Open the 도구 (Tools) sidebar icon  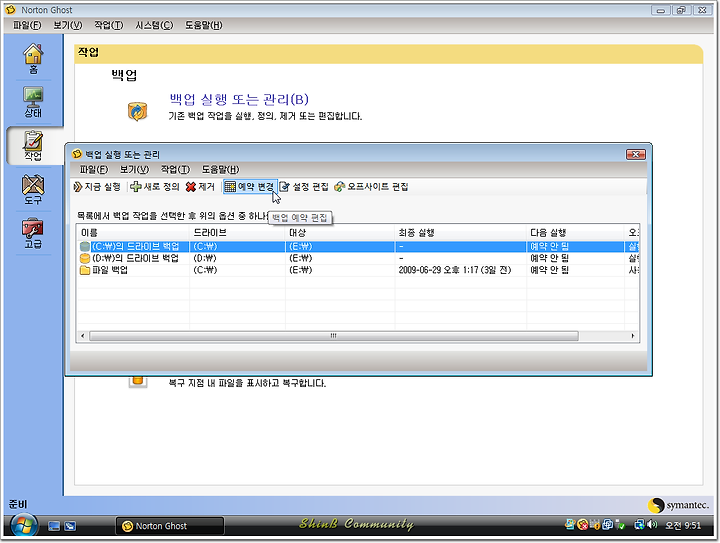pos(33,189)
